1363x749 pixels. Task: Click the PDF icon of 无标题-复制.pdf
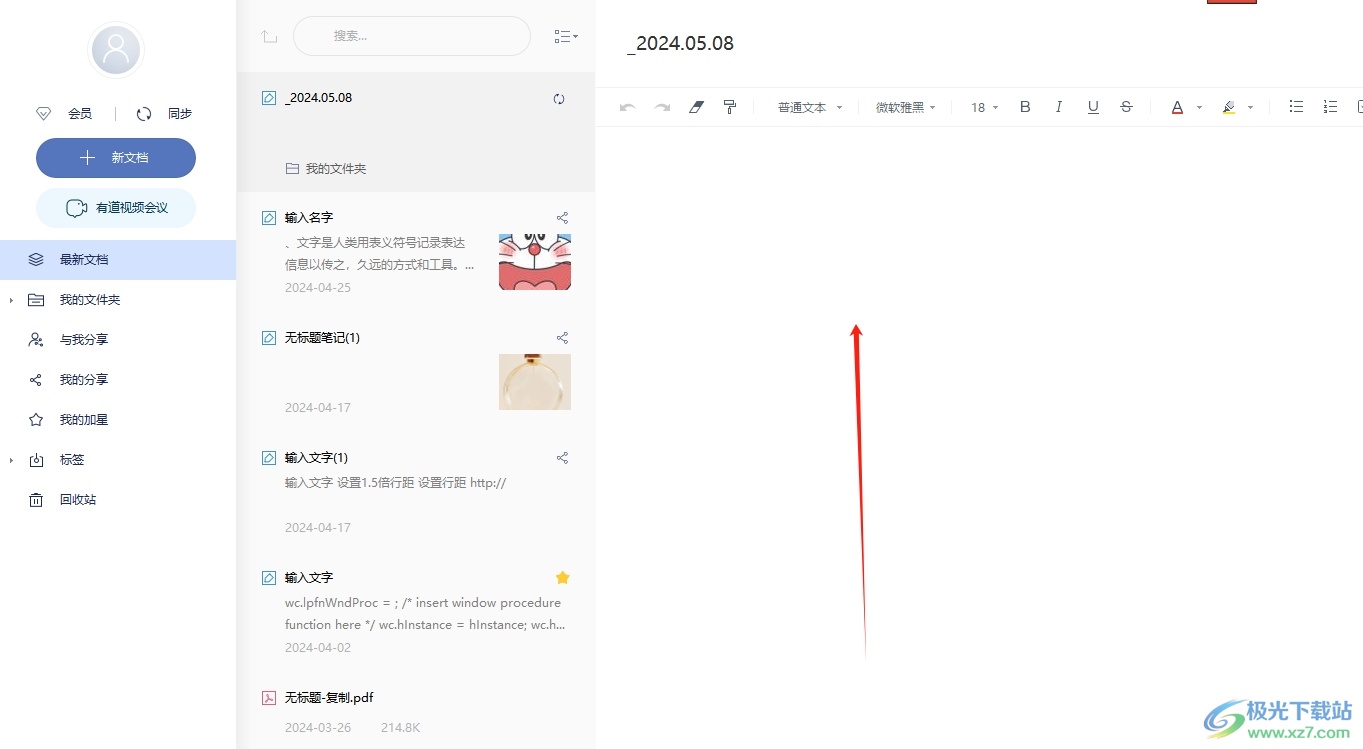(268, 698)
